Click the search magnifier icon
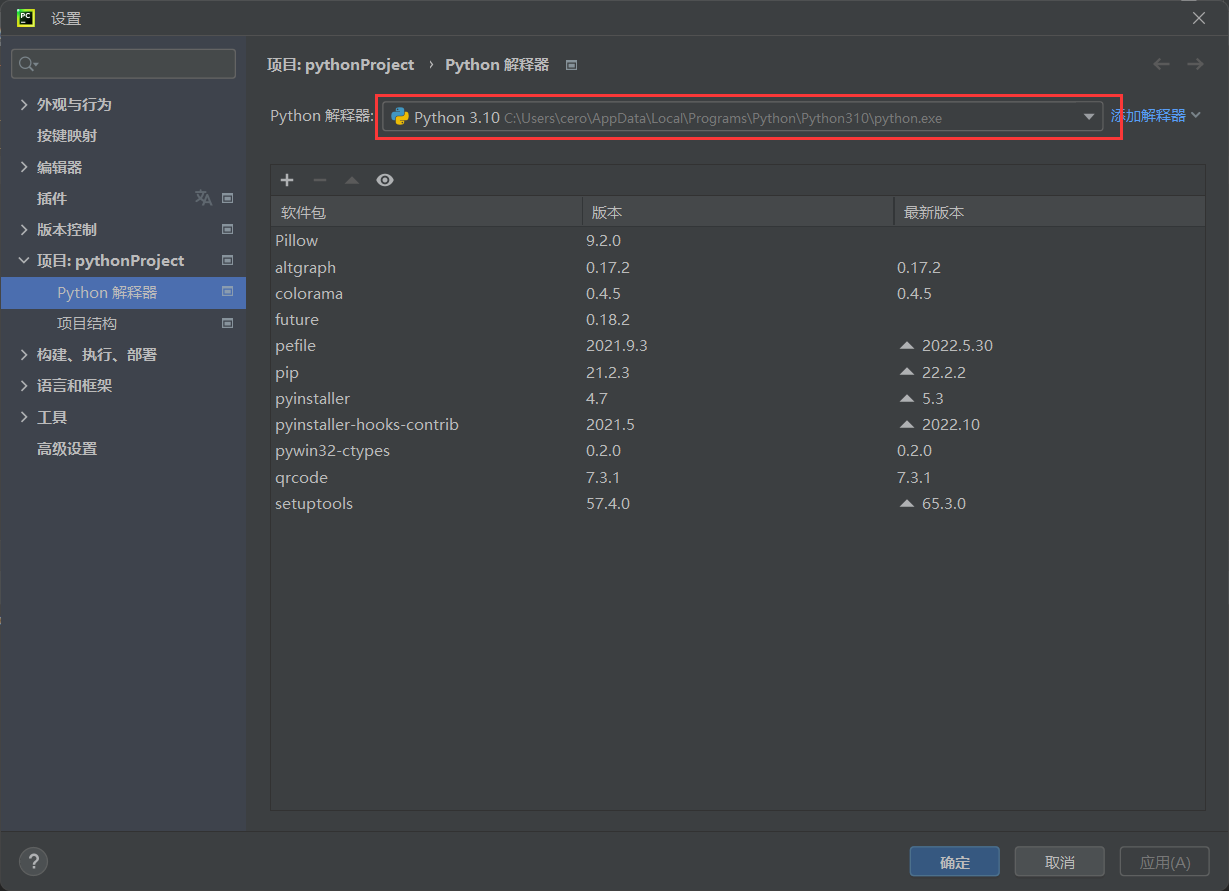The width and height of the screenshot is (1229, 891). tap(28, 64)
